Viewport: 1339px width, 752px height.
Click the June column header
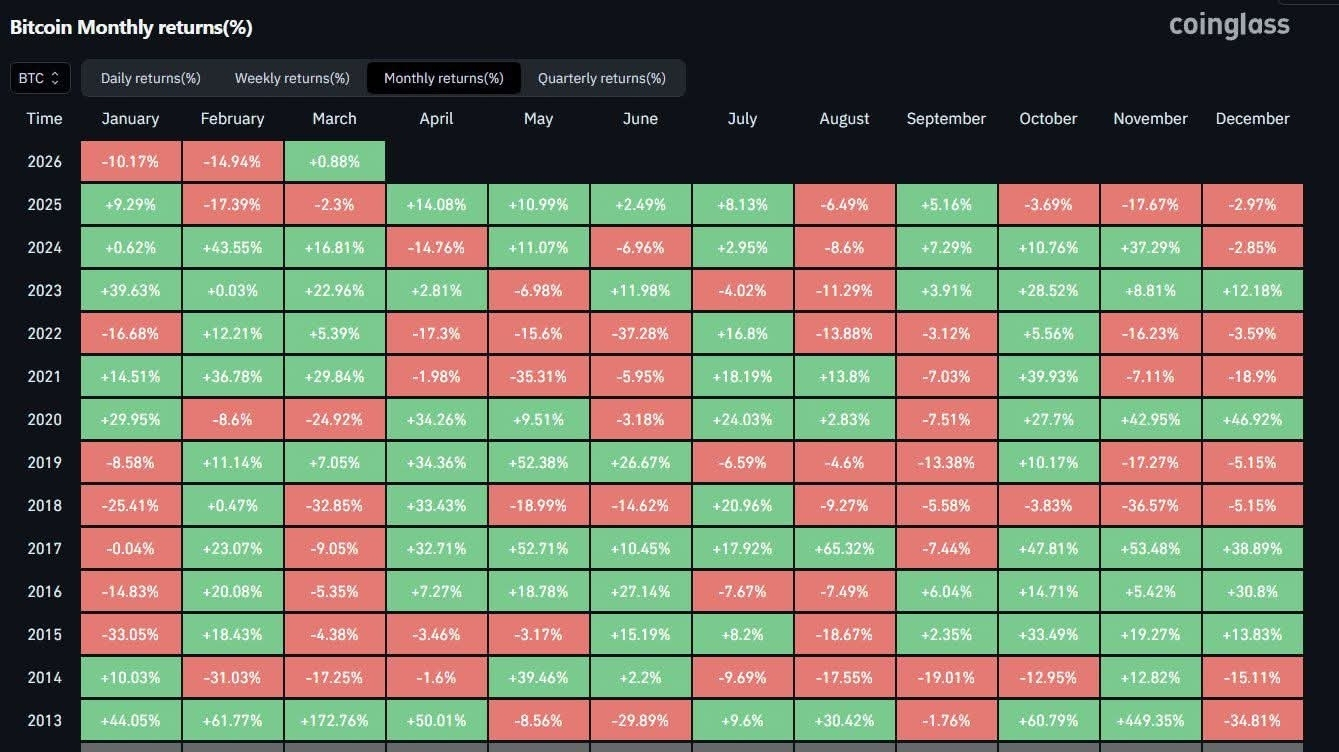click(x=640, y=118)
